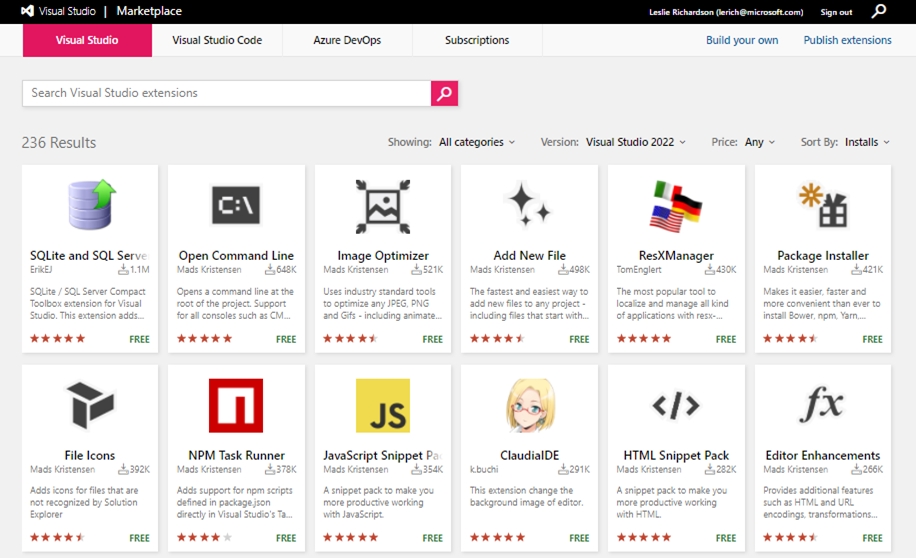Image resolution: width=916 pixels, height=558 pixels.
Task: Click the 354K installs on JavaScript Snippet Pack
Action: (x=427, y=469)
